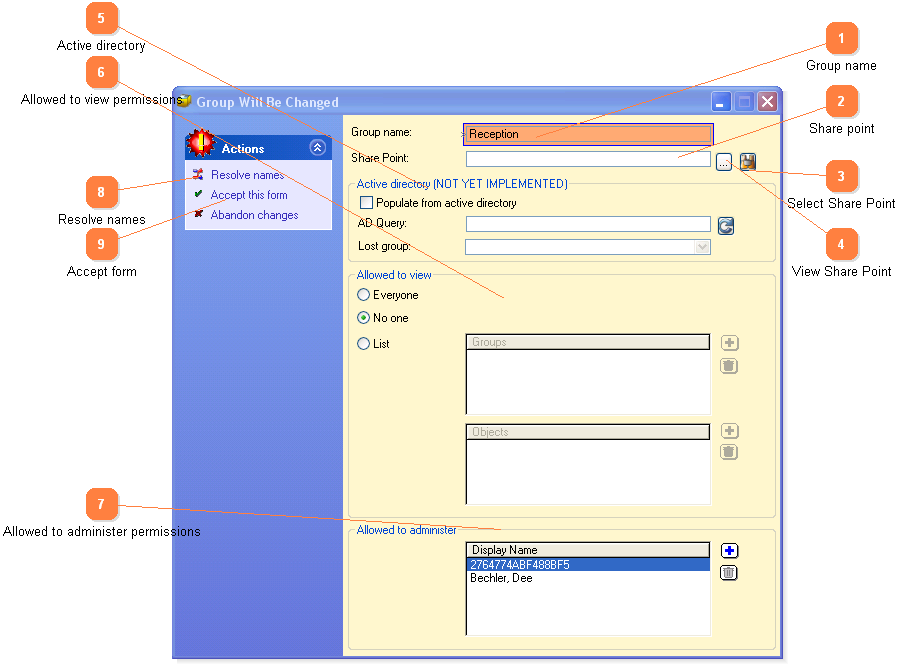The height and width of the screenshot is (666, 899).
Task: Click the Display Name column header
Action: (588, 550)
